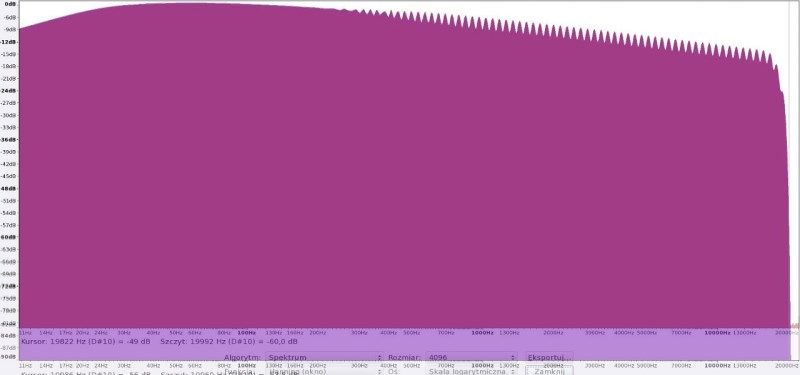Click the -60dB label on the level axis

pos(9,237)
